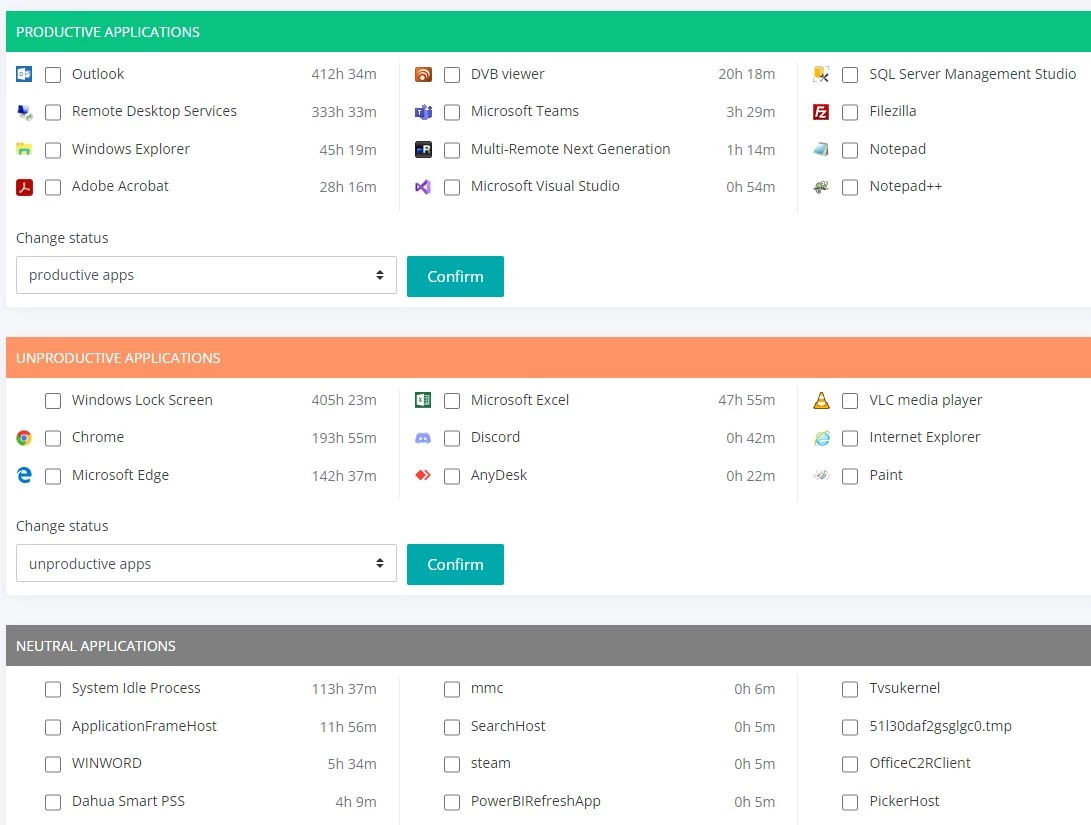Click the SQL Server Management Studio icon
The height and width of the screenshot is (825, 1091).
[821, 74]
